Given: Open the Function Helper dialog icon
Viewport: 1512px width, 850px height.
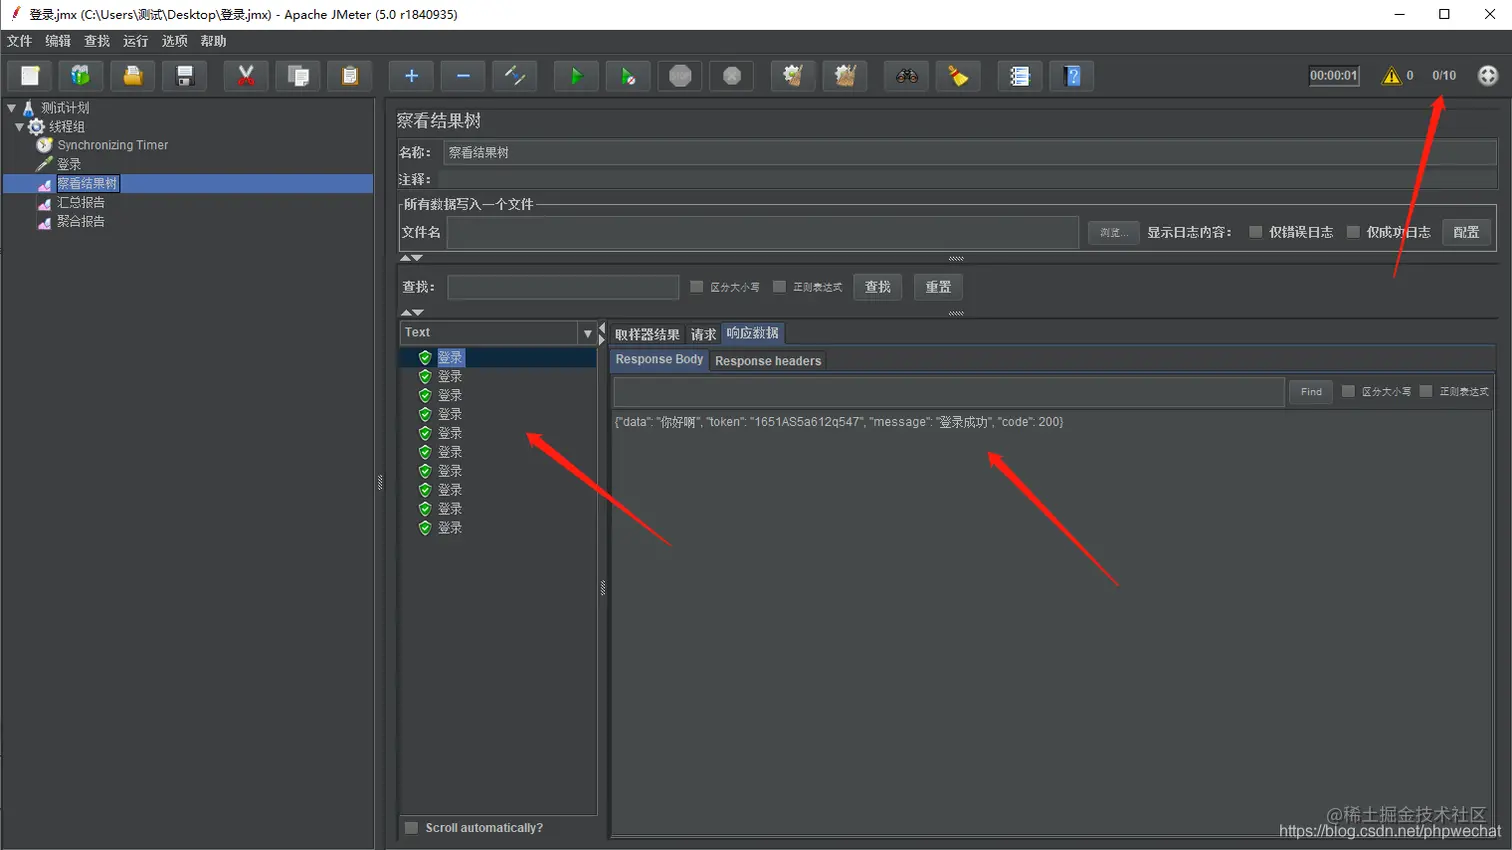Looking at the screenshot, I should click(1020, 76).
